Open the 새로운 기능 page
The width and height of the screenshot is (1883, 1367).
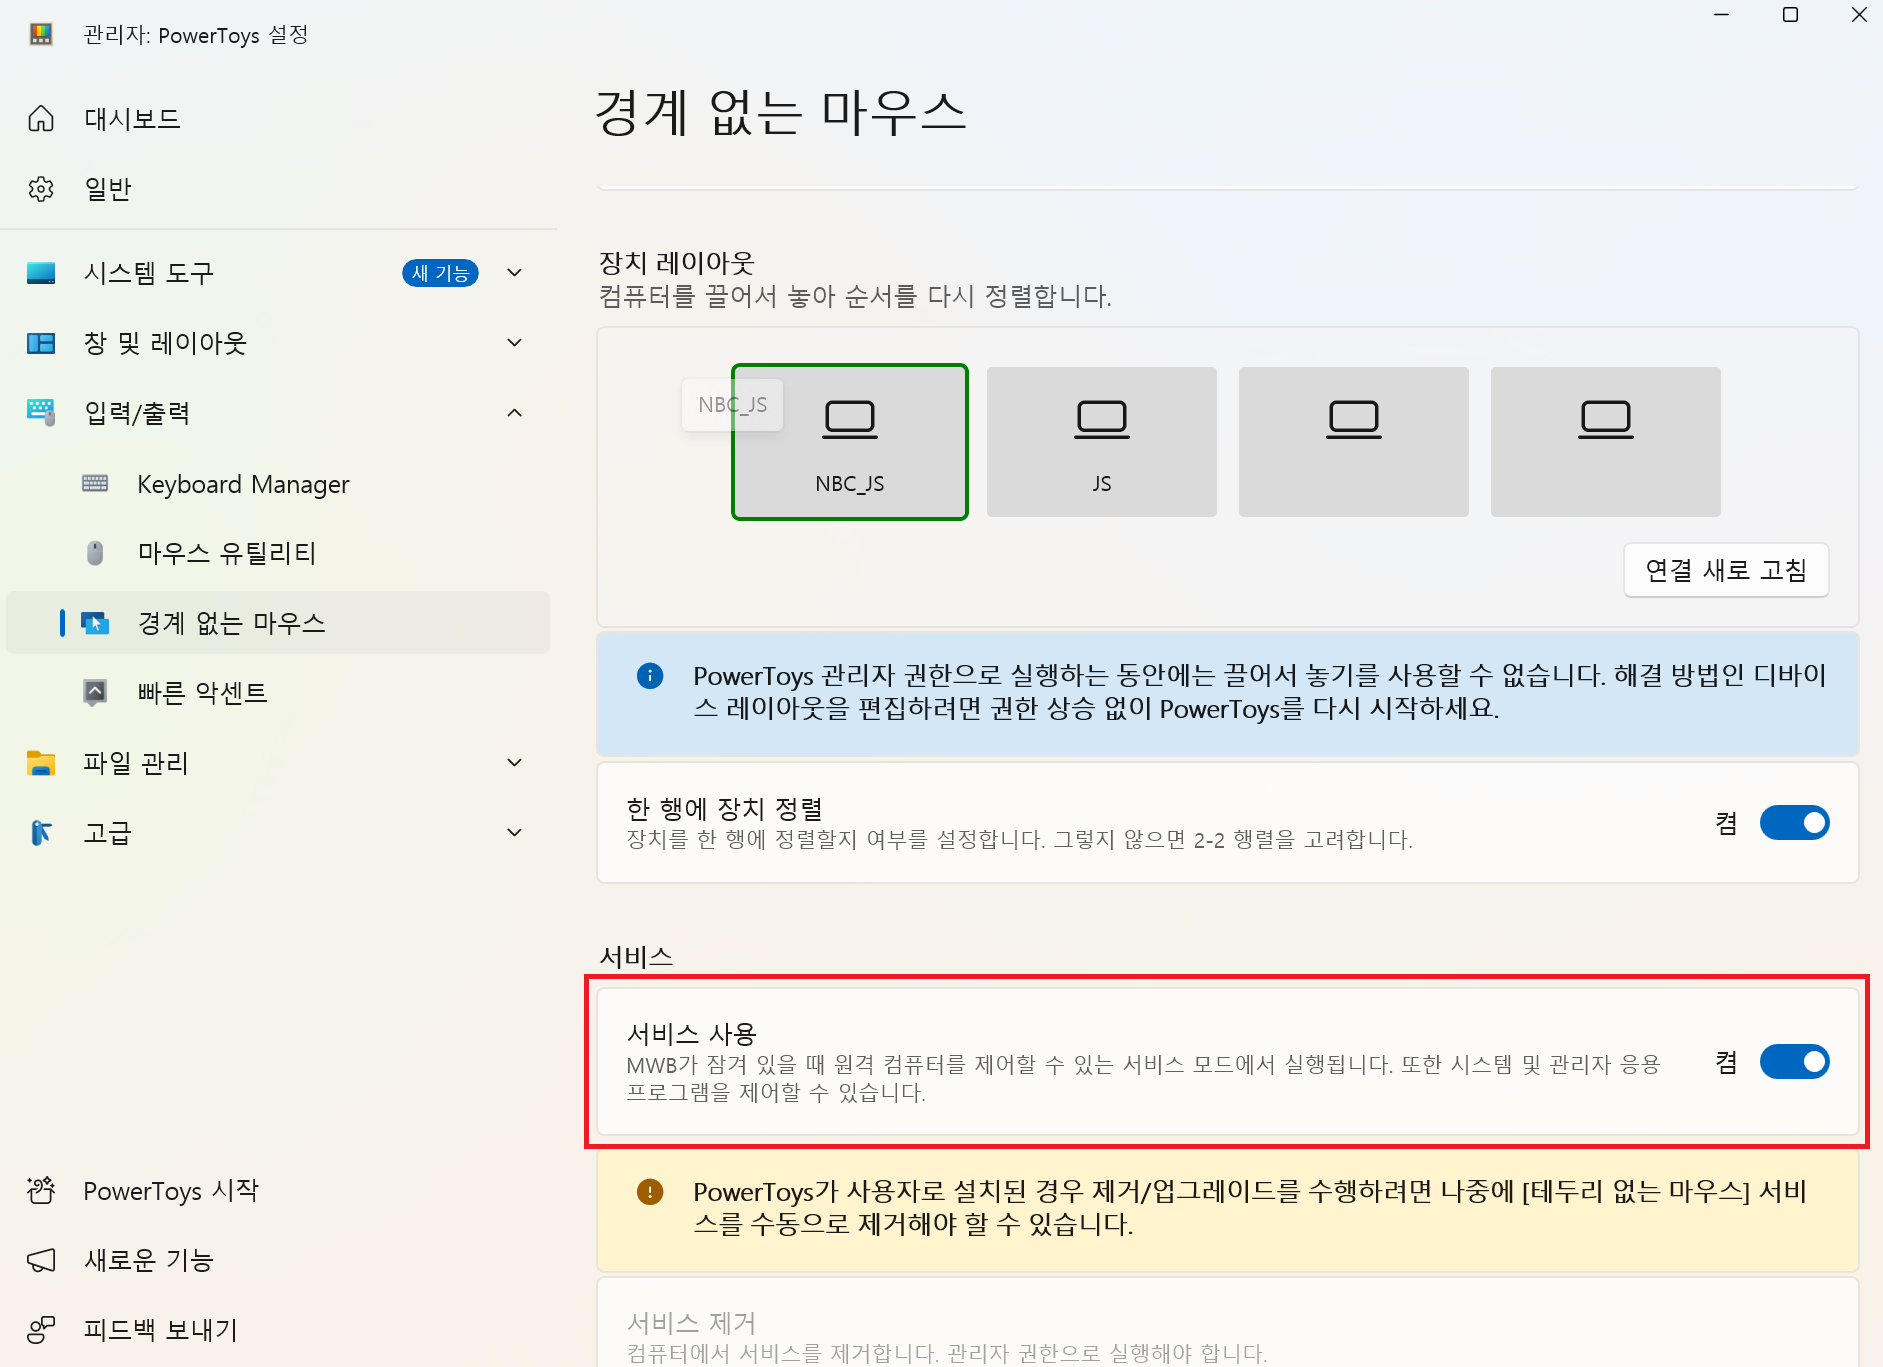point(278,1260)
